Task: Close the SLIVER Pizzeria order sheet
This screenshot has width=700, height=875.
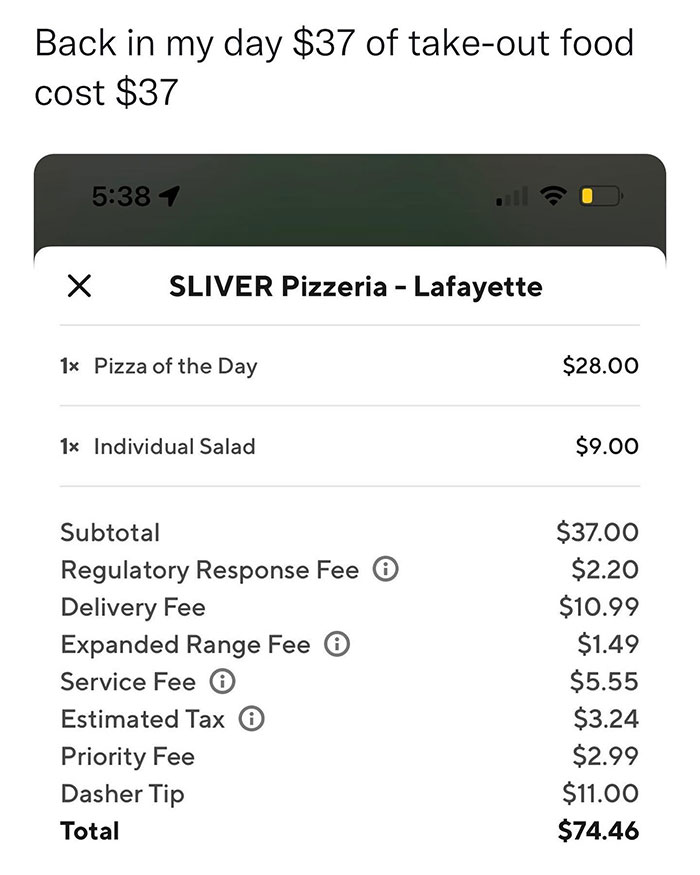Action: tap(79, 286)
